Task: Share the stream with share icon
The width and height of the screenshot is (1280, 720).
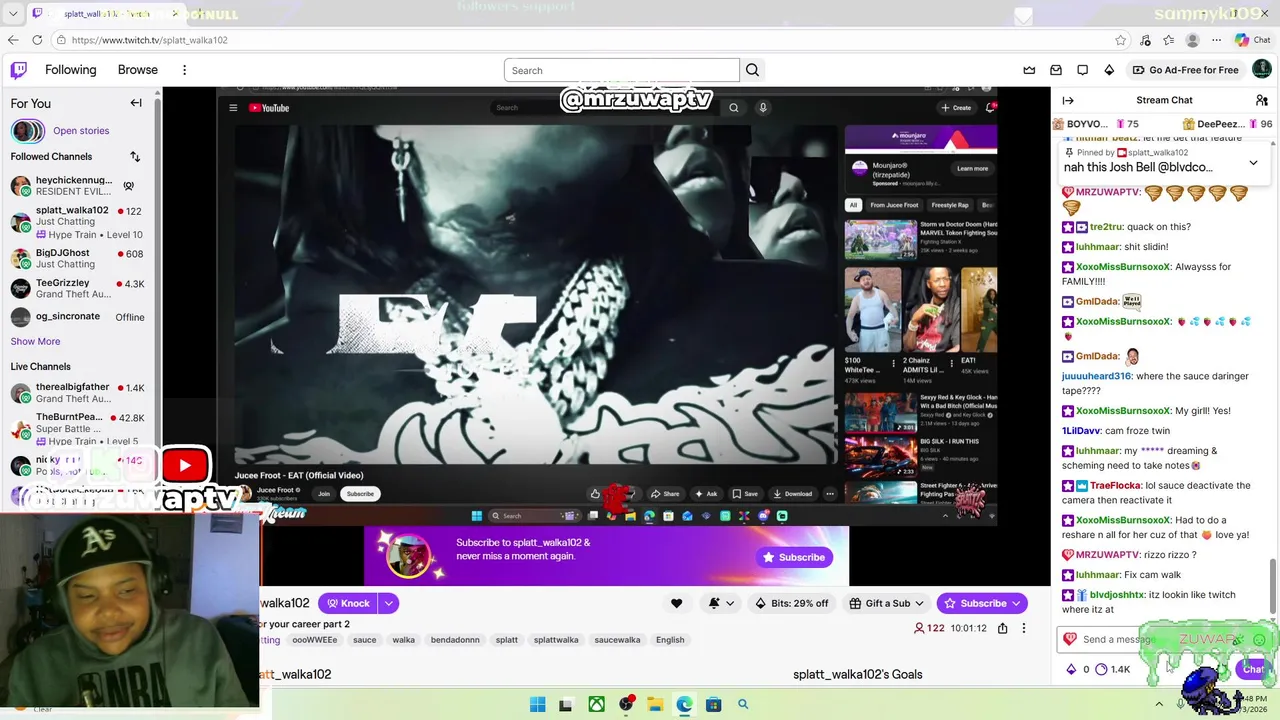Action: (x=1002, y=628)
